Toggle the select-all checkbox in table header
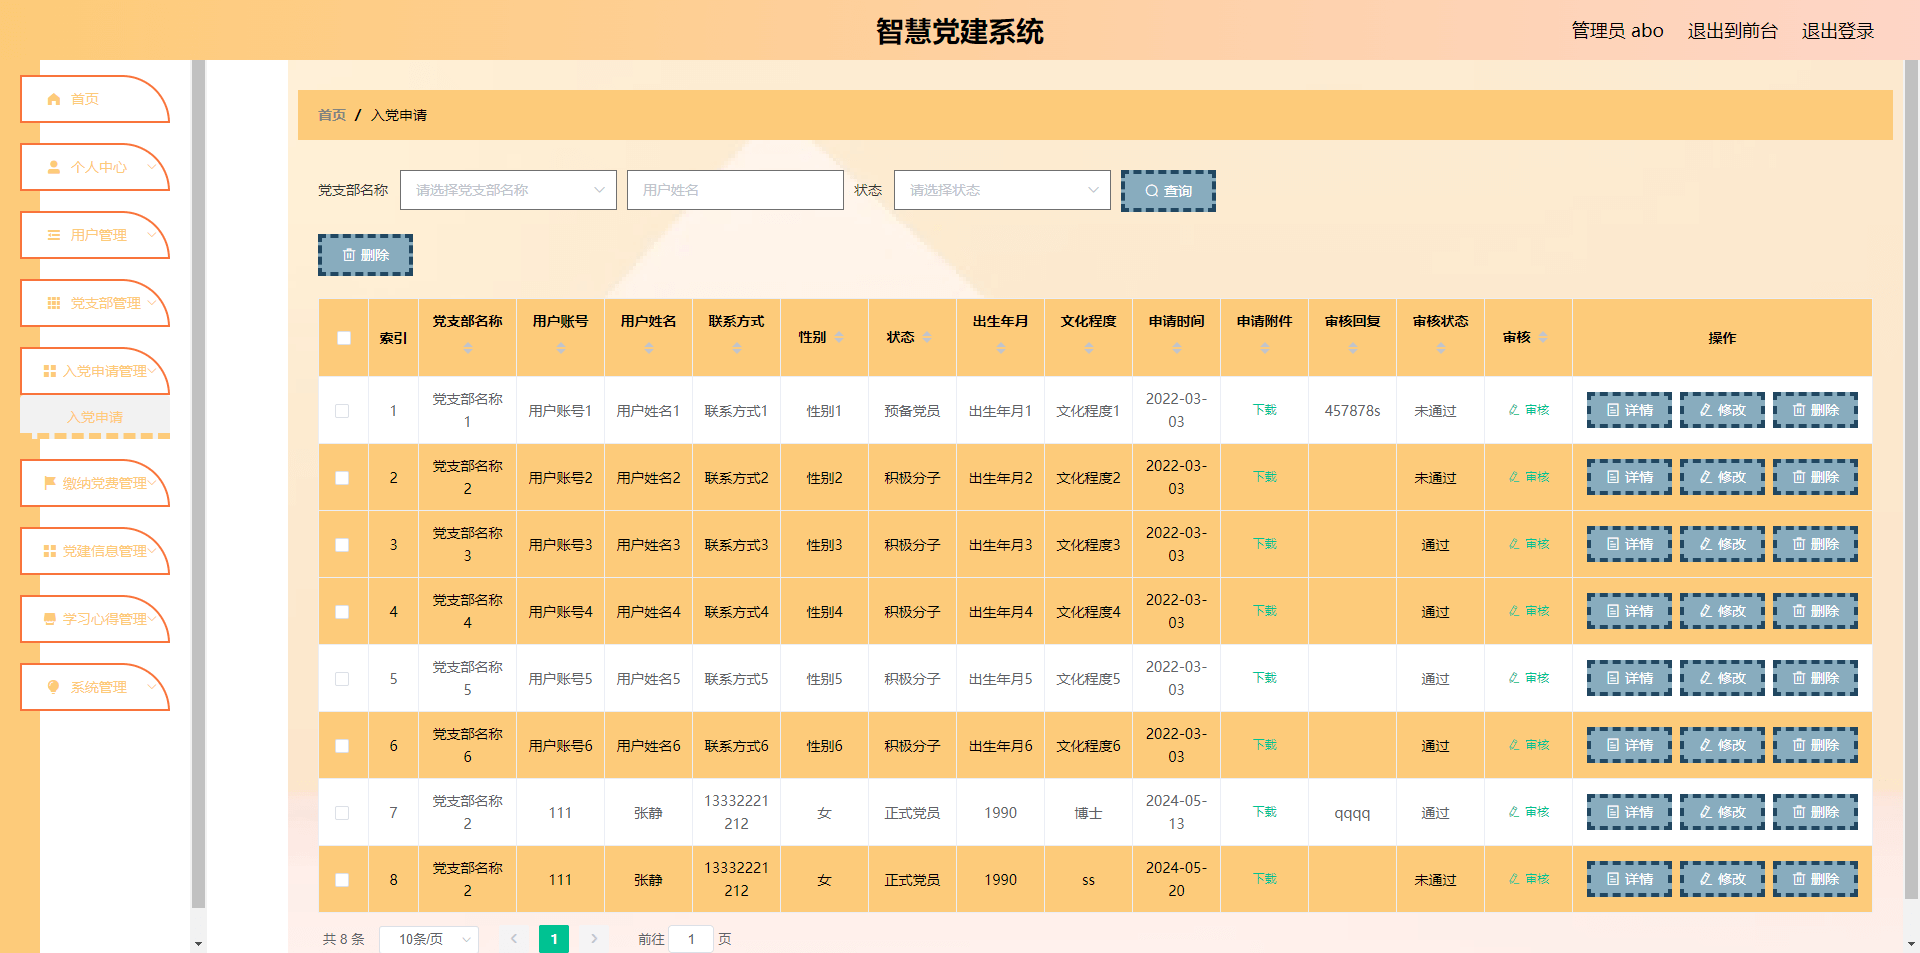Image resolution: width=1920 pixels, height=953 pixels. pyautogui.click(x=344, y=338)
